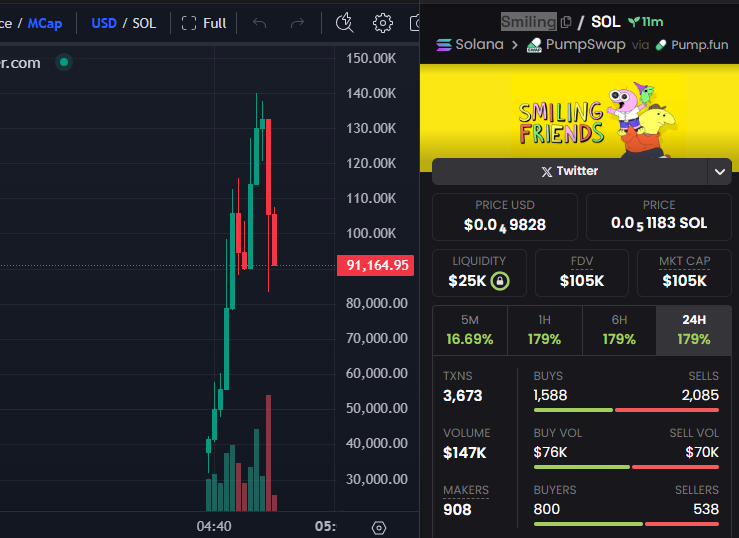Click the BUYERS count 800
The width and height of the screenshot is (739, 538).
[547, 509]
